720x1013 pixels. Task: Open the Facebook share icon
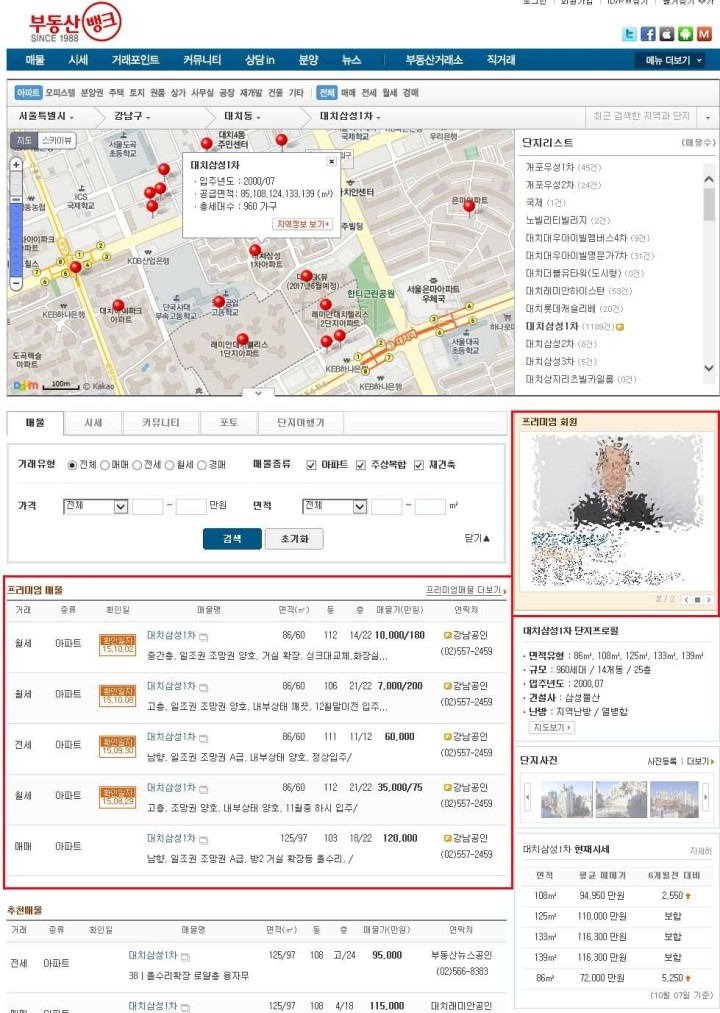648,34
